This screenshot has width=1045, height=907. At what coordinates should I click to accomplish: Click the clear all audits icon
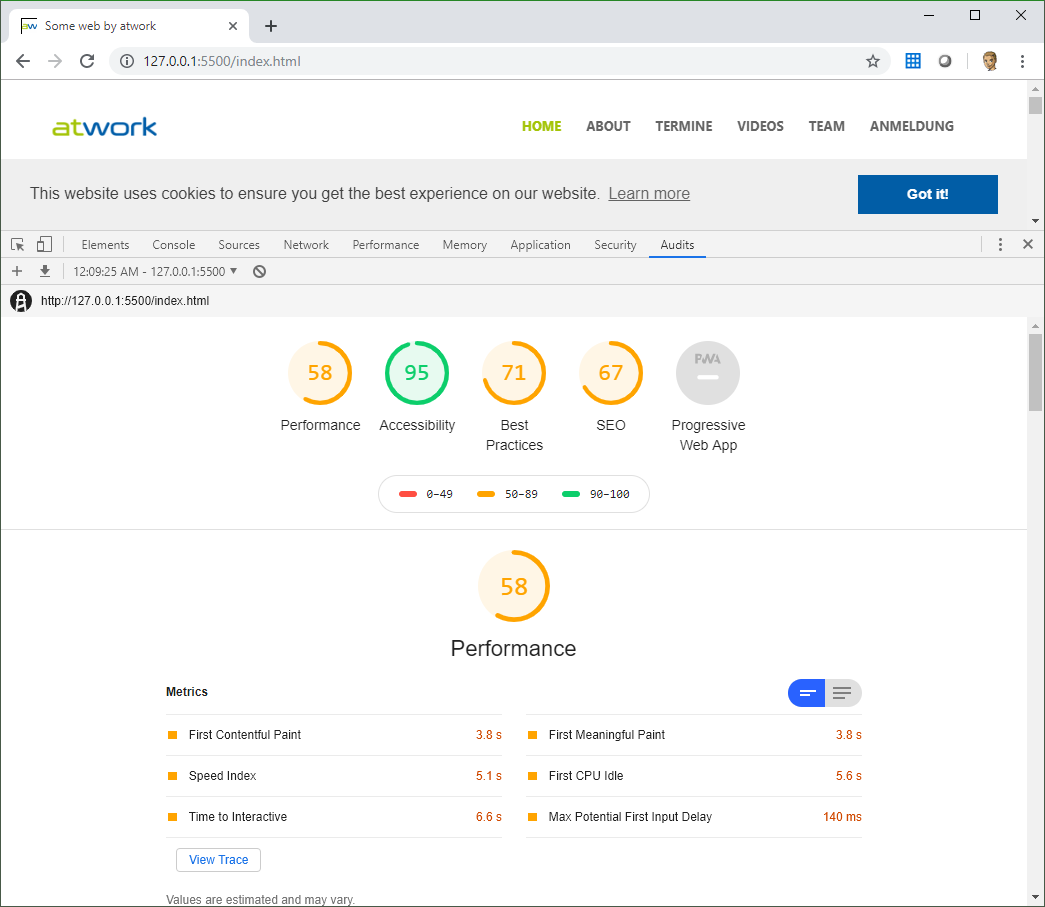[x=259, y=271]
